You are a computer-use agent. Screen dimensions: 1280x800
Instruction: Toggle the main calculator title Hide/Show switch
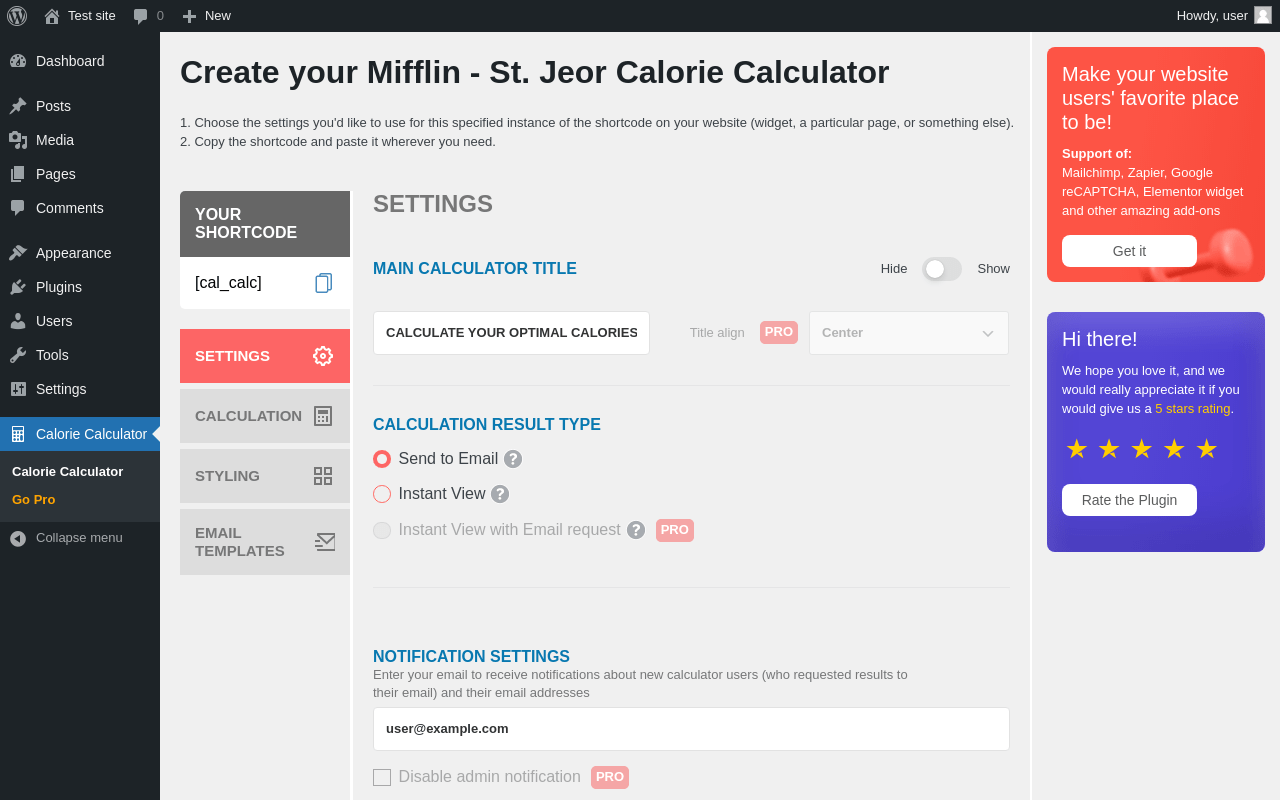[x=942, y=269]
